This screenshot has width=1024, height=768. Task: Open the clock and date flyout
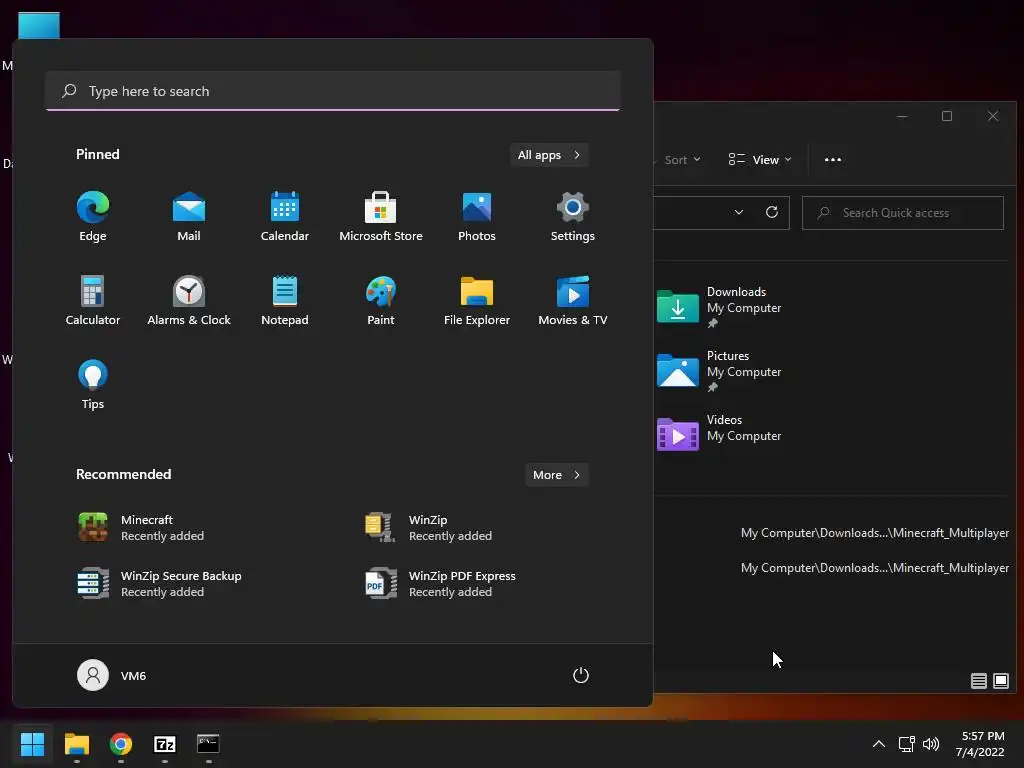coord(982,744)
